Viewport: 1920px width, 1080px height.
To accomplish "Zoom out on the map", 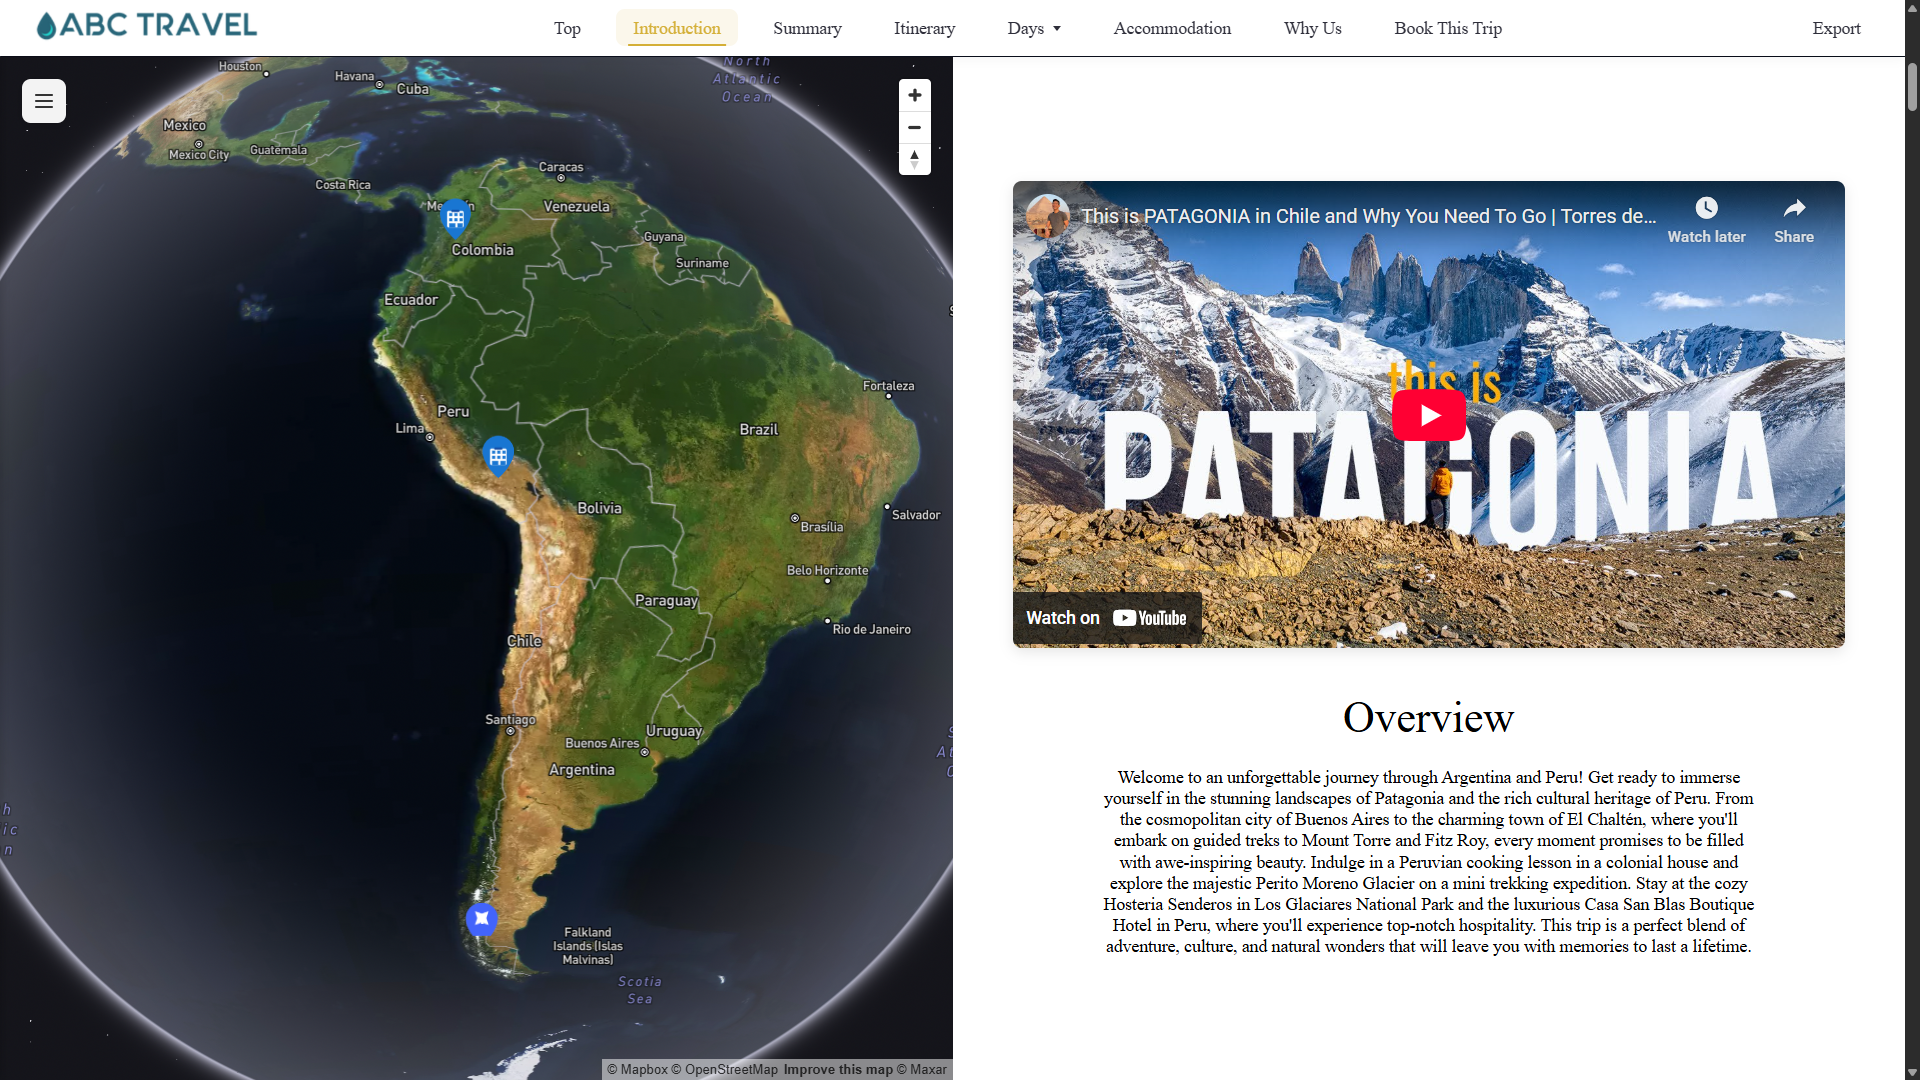I will point(914,127).
